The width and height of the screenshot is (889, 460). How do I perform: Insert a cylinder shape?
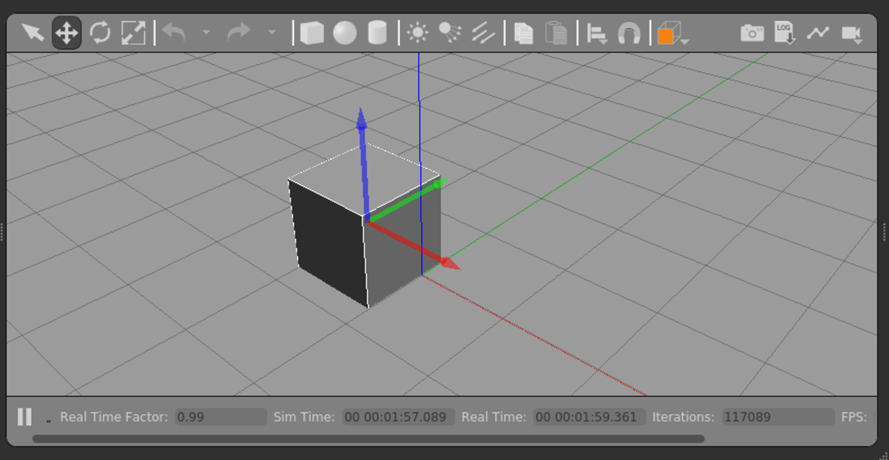377,33
